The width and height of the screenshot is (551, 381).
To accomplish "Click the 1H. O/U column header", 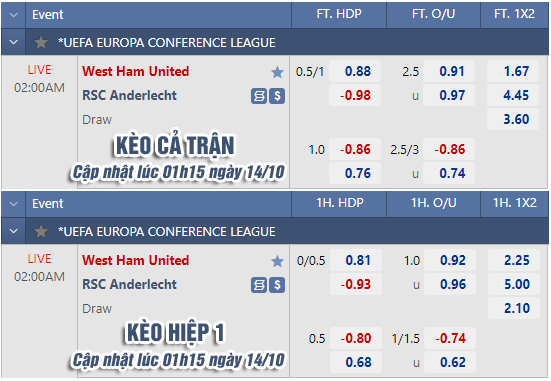I will (x=434, y=204).
